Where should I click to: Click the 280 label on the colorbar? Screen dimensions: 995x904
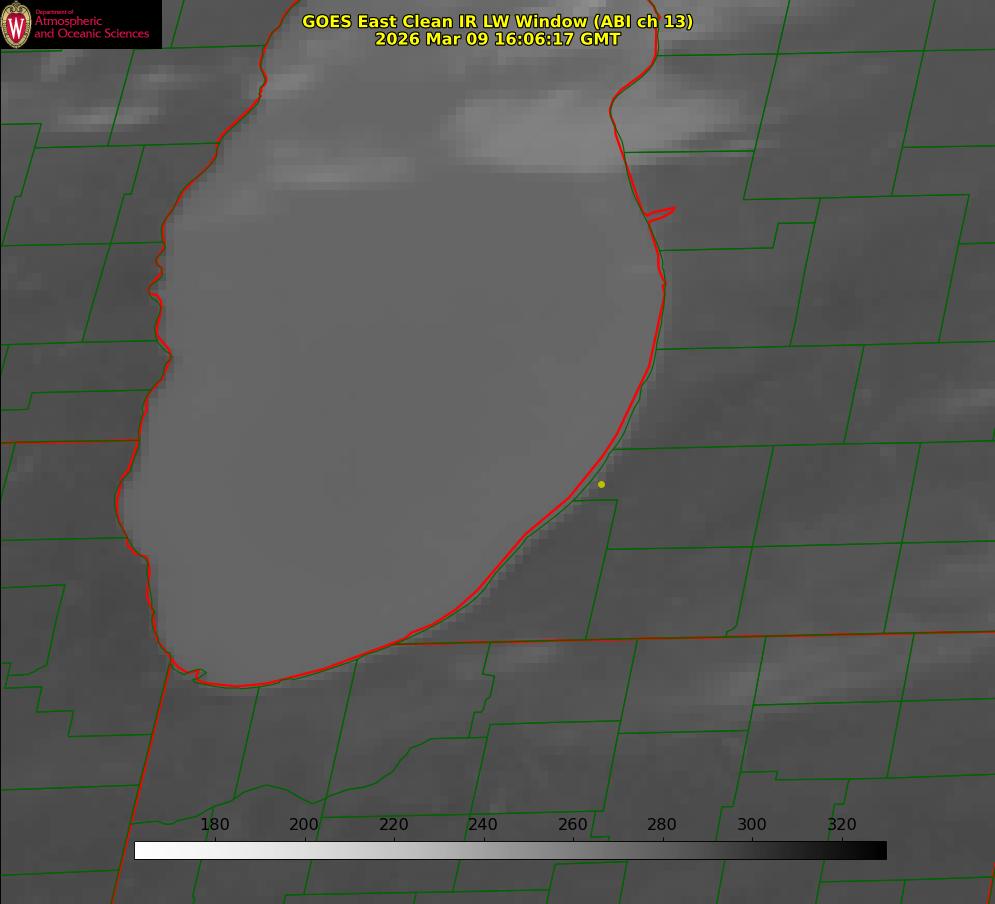pyautogui.click(x=662, y=825)
